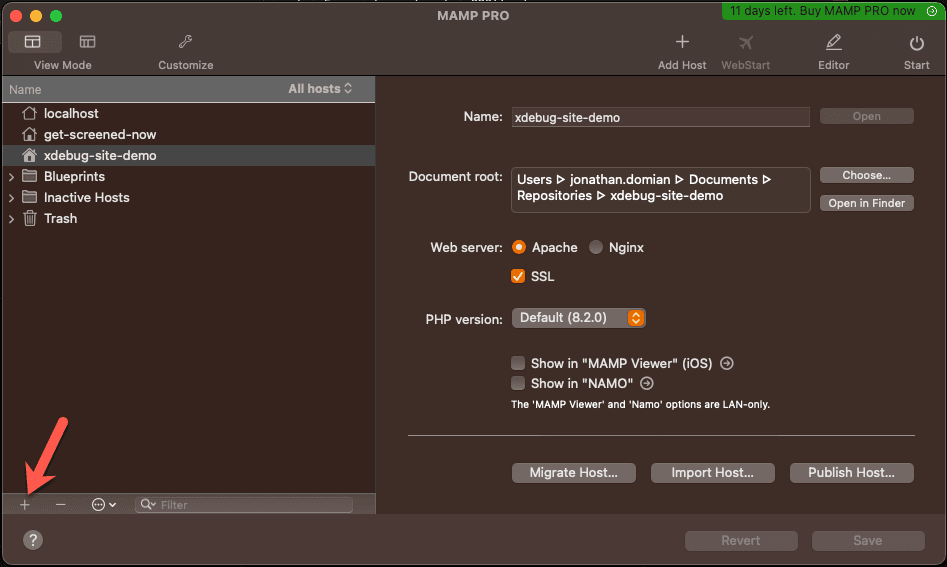
Task: Expand the Trash group
Action: point(11,219)
